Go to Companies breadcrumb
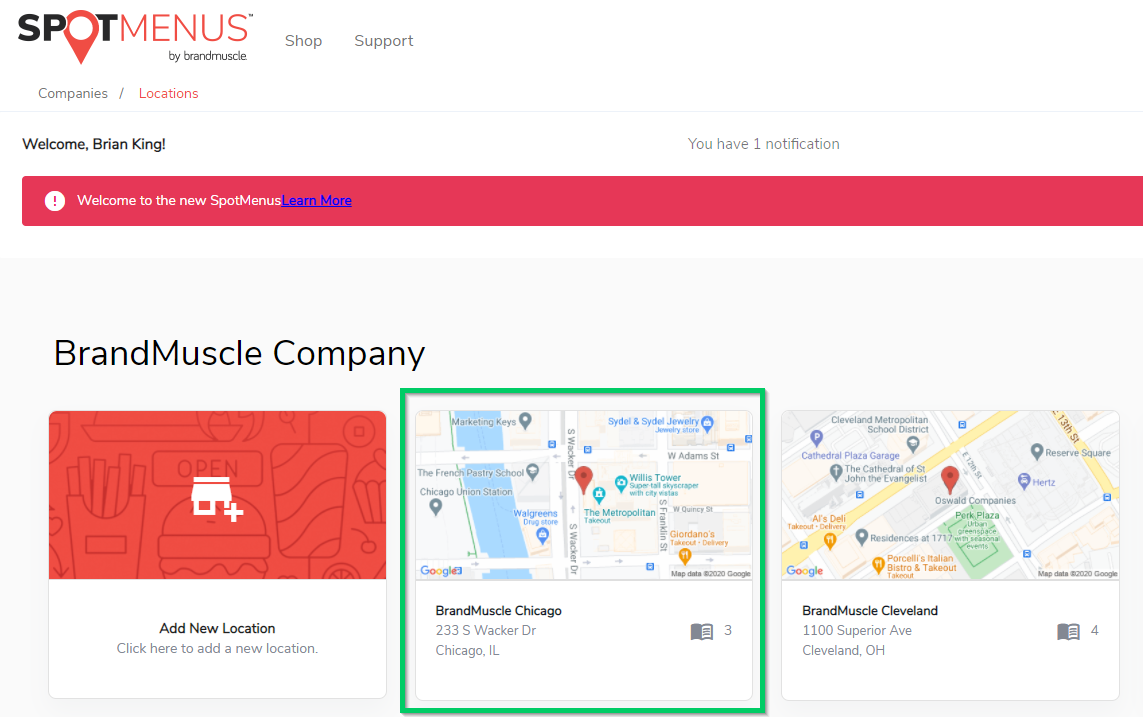Screen dimensions: 1143x717 click(x=73, y=93)
